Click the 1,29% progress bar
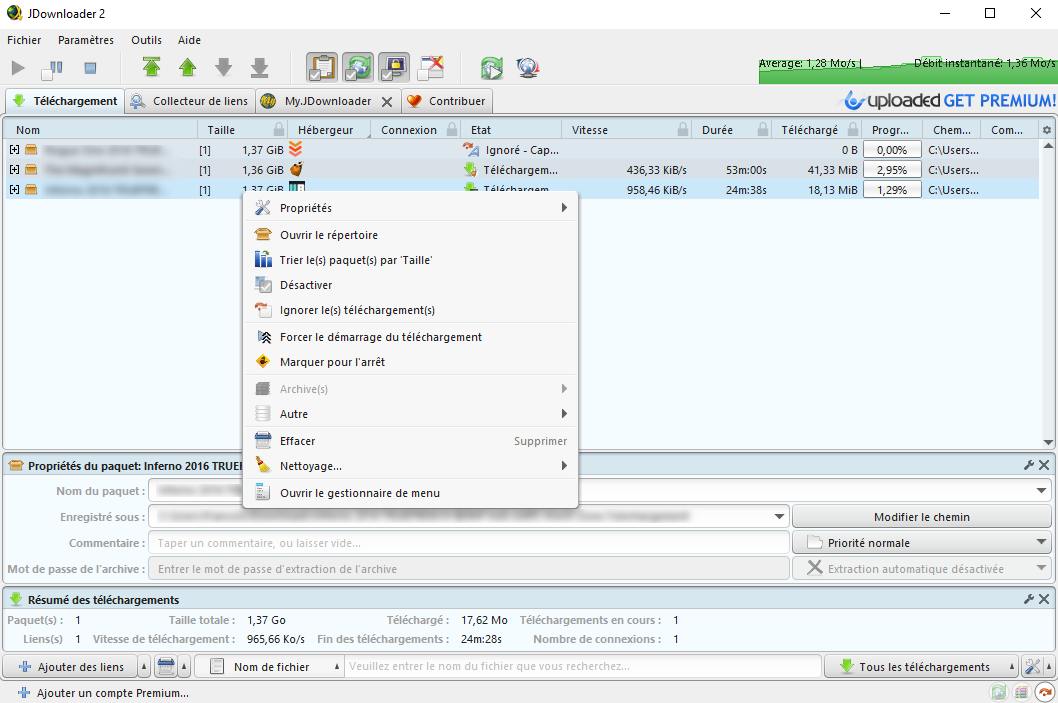1058x703 pixels. pos(891,190)
